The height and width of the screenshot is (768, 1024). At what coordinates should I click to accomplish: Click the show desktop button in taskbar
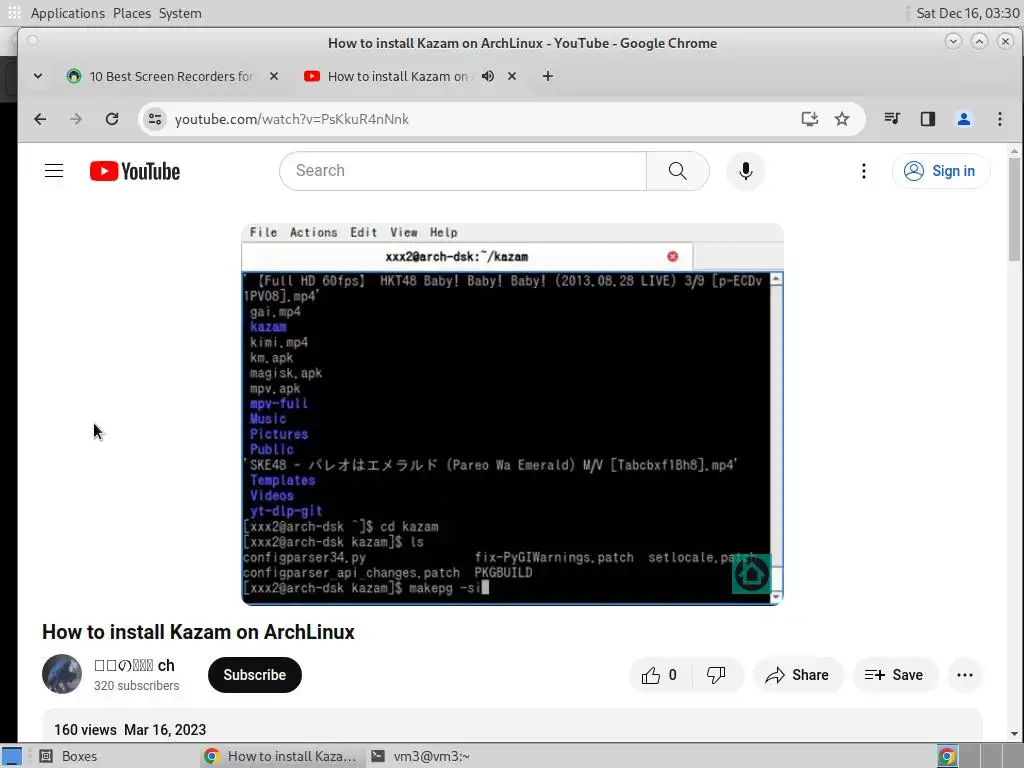(x=12, y=756)
